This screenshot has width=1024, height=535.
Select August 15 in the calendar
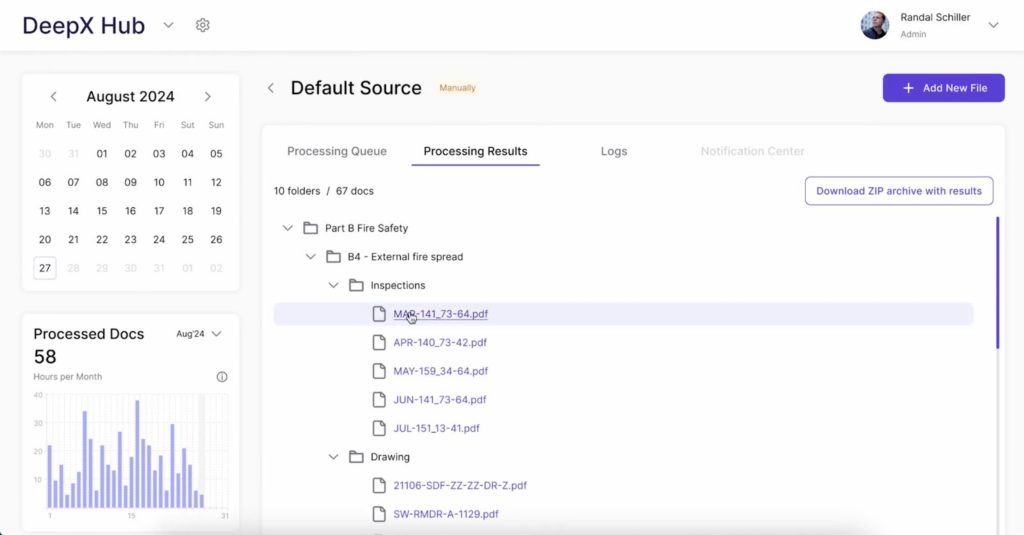[x=102, y=211]
